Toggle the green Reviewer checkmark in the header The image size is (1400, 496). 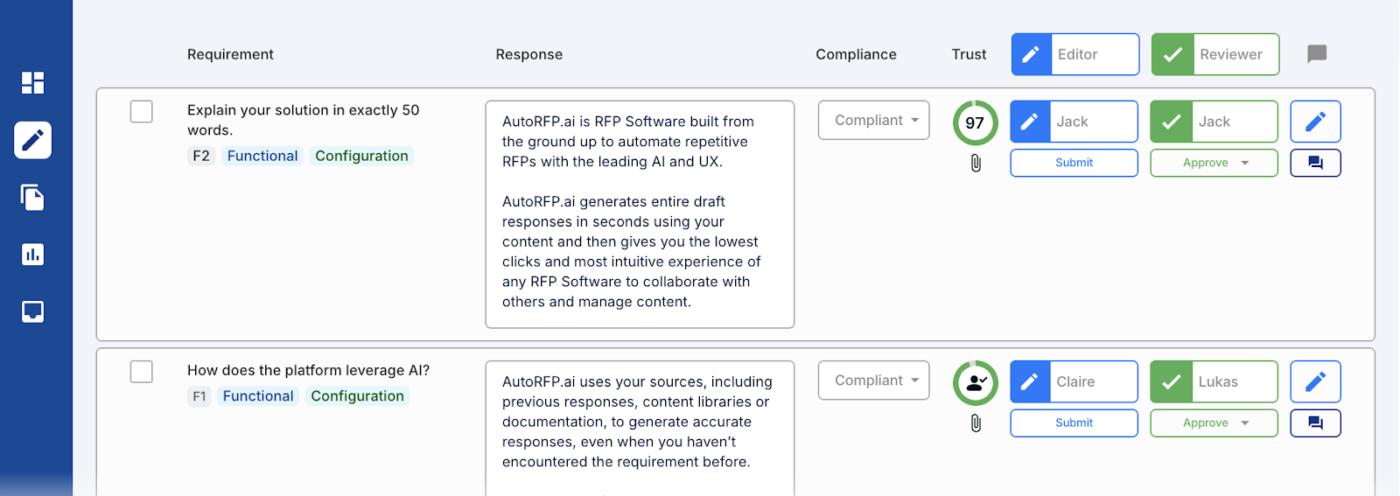(1173, 54)
